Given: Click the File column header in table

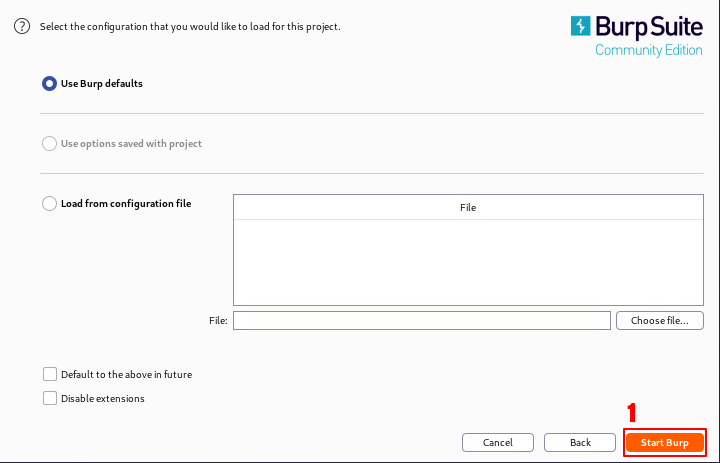Looking at the screenshot, I should [x=467, y=207].
